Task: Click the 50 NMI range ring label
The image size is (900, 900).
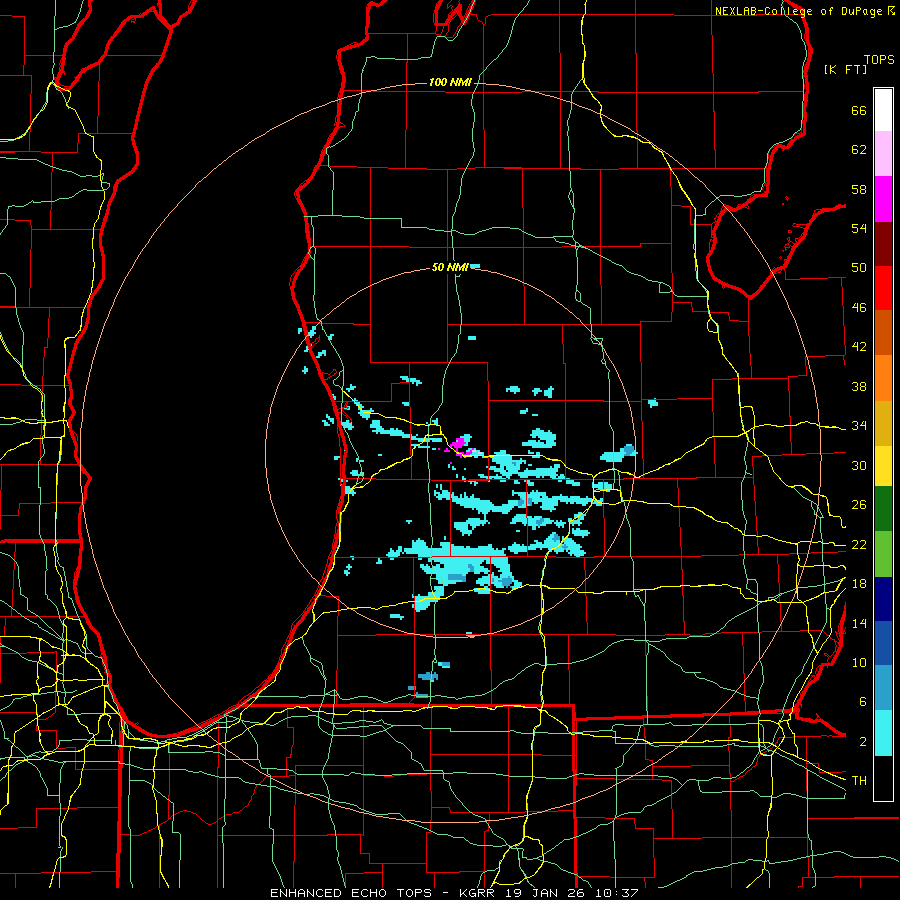Action: (451, 267)
